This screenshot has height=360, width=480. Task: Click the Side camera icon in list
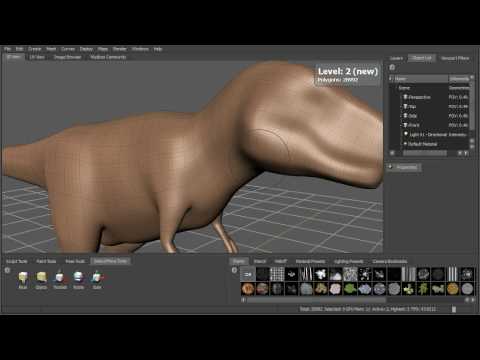(x=405, y=116)
